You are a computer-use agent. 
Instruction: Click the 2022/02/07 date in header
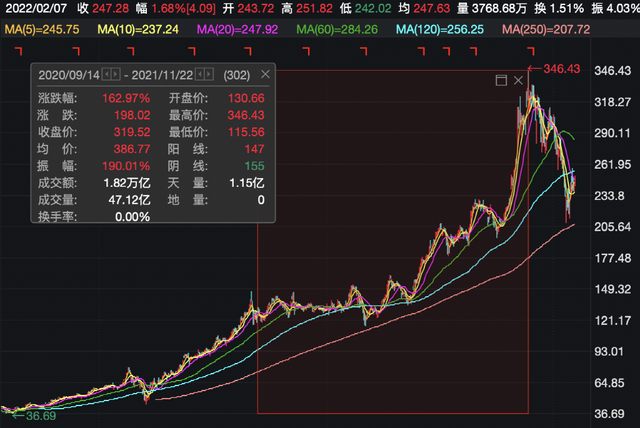click(x=35, y=8)
